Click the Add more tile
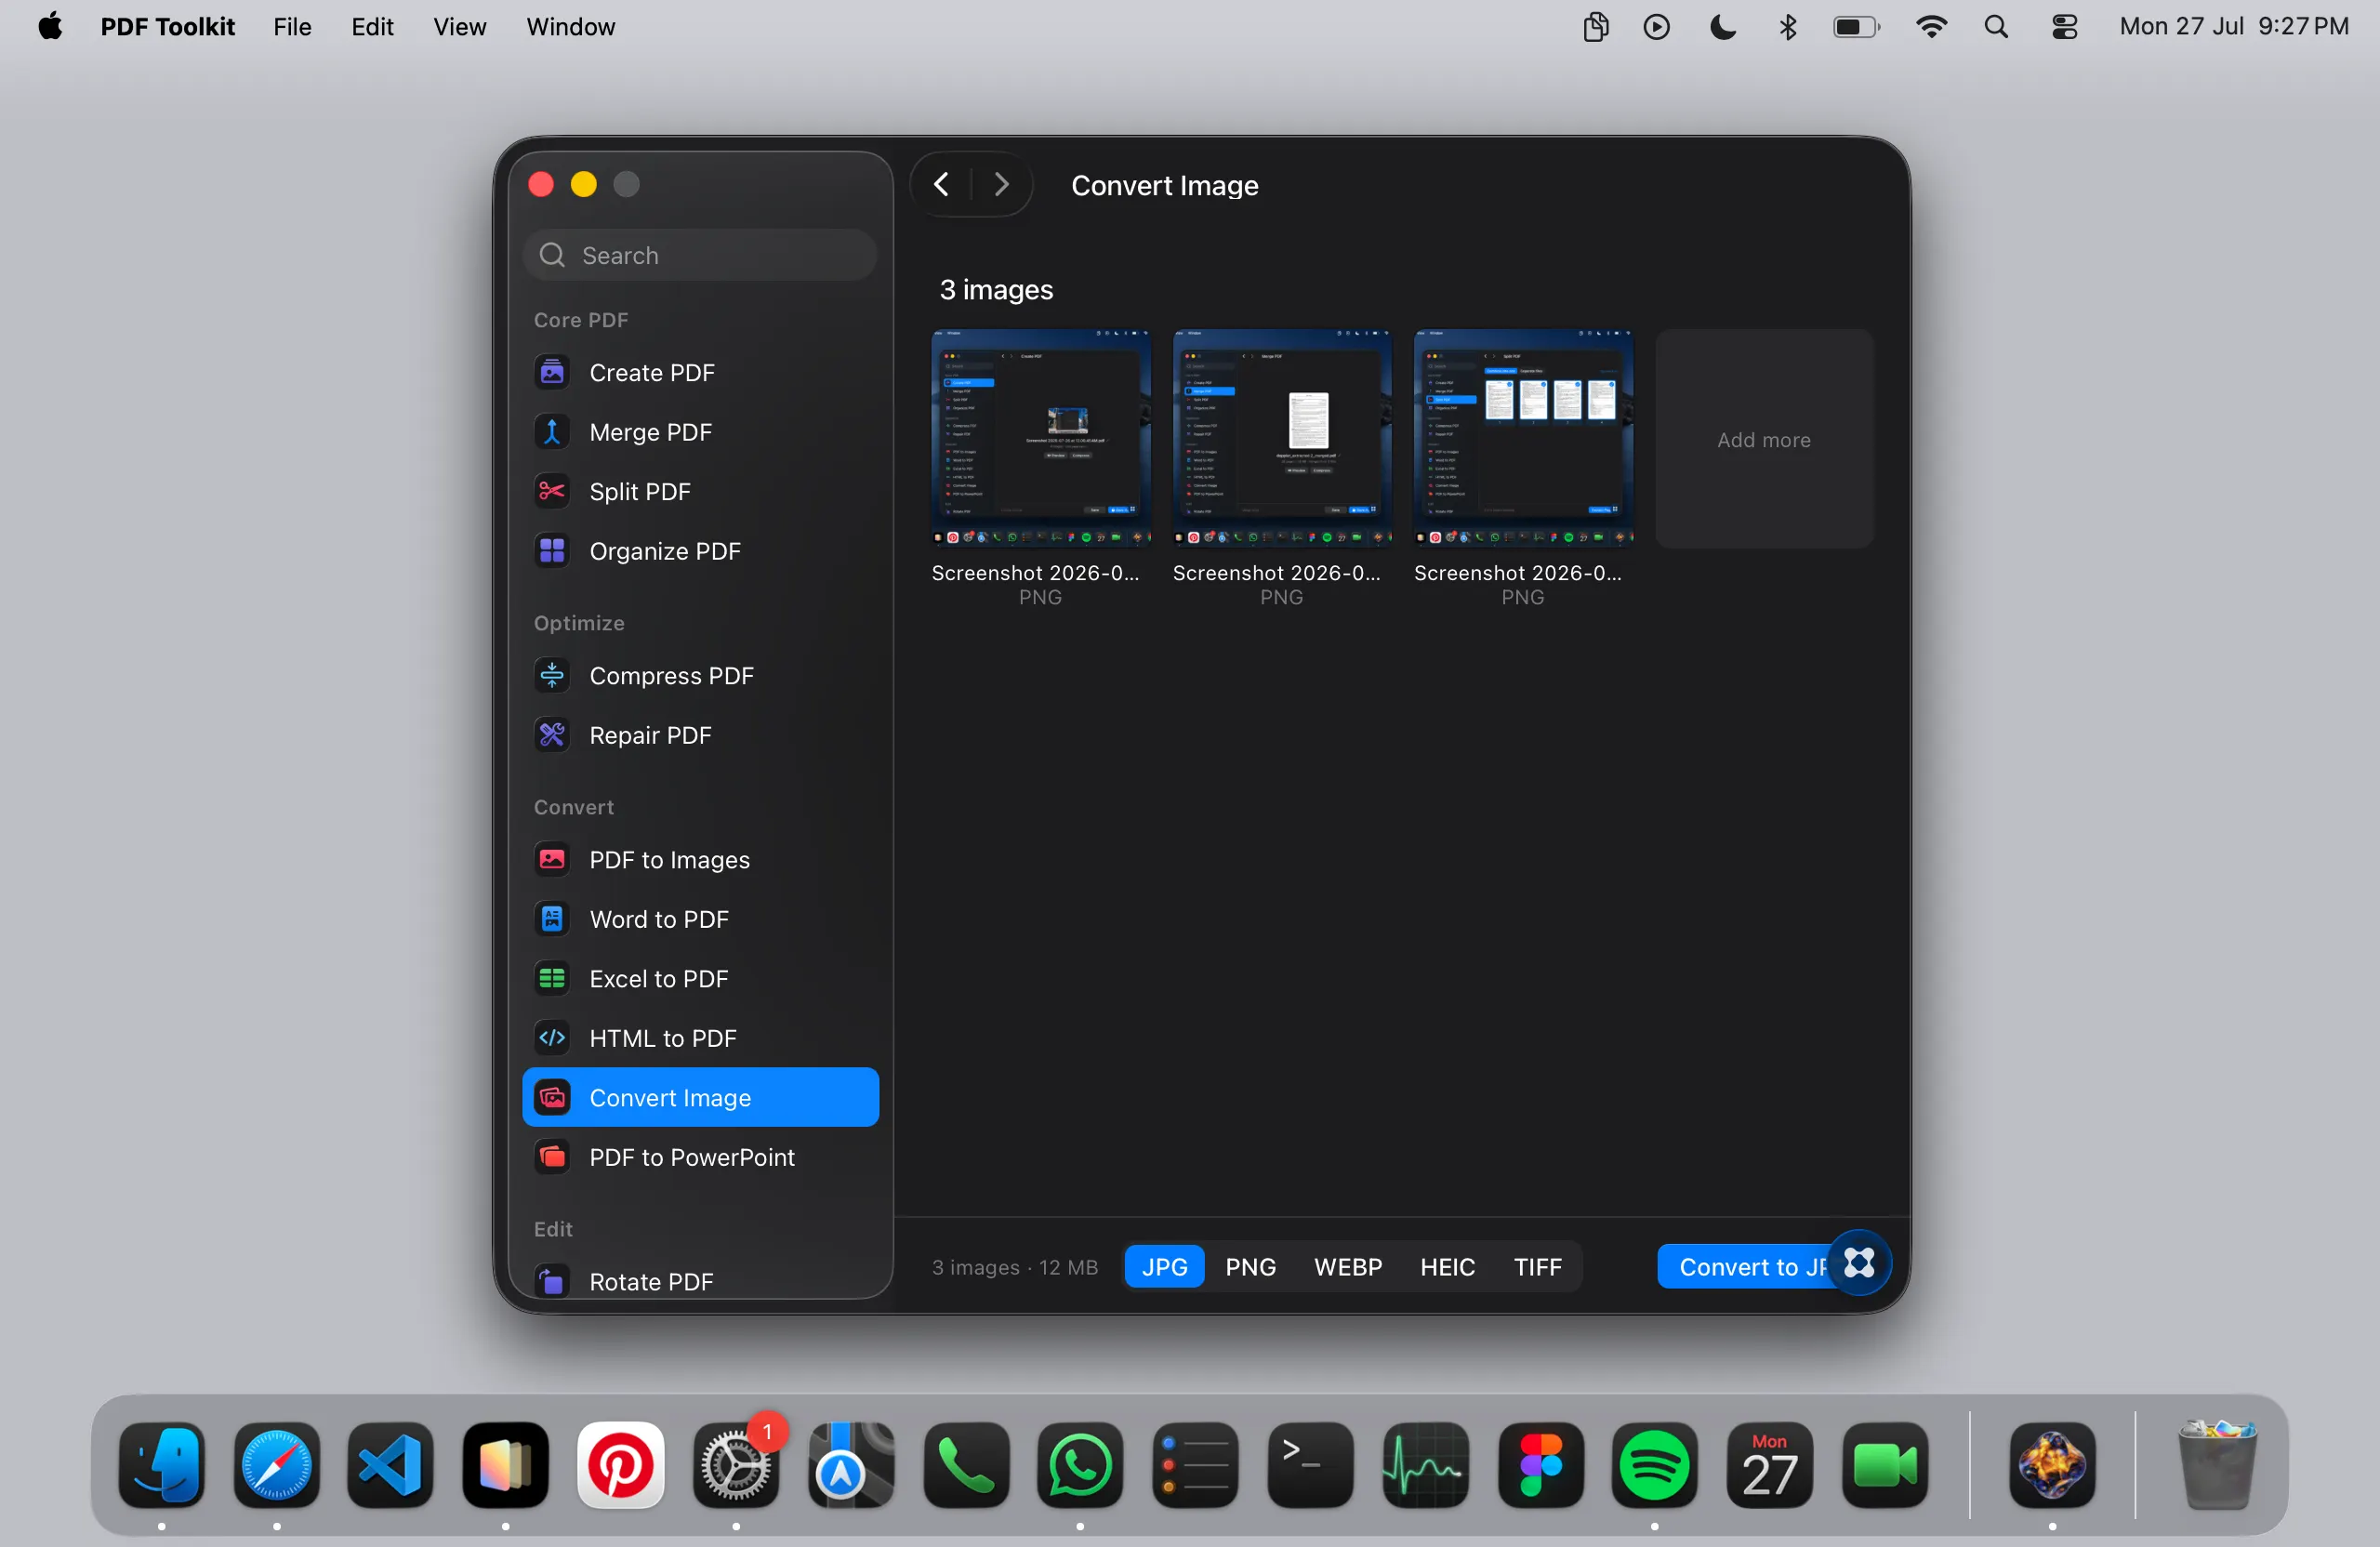This screenshot has height=1547, width=2380. click(1763, 439)
